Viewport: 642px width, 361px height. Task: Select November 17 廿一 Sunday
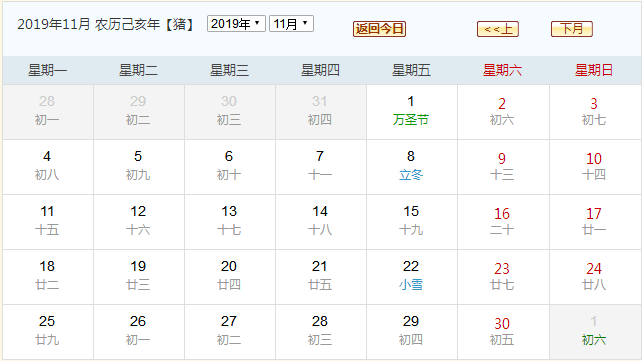[x=594, y=222]
